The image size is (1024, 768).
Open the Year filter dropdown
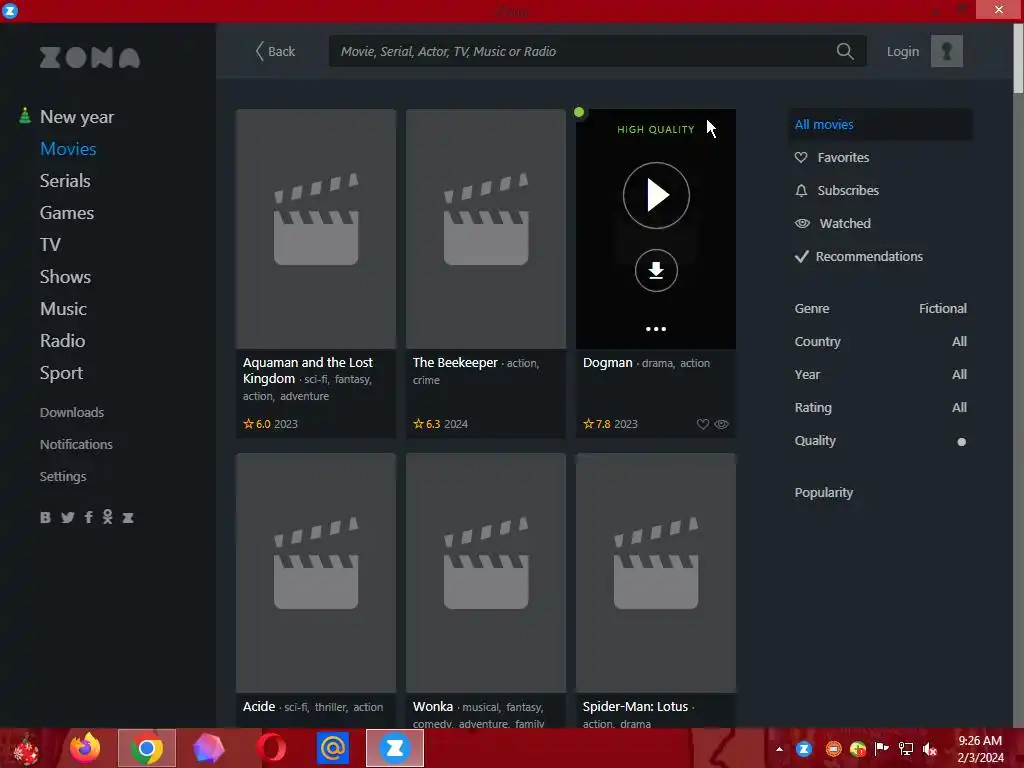coord(880,374)
